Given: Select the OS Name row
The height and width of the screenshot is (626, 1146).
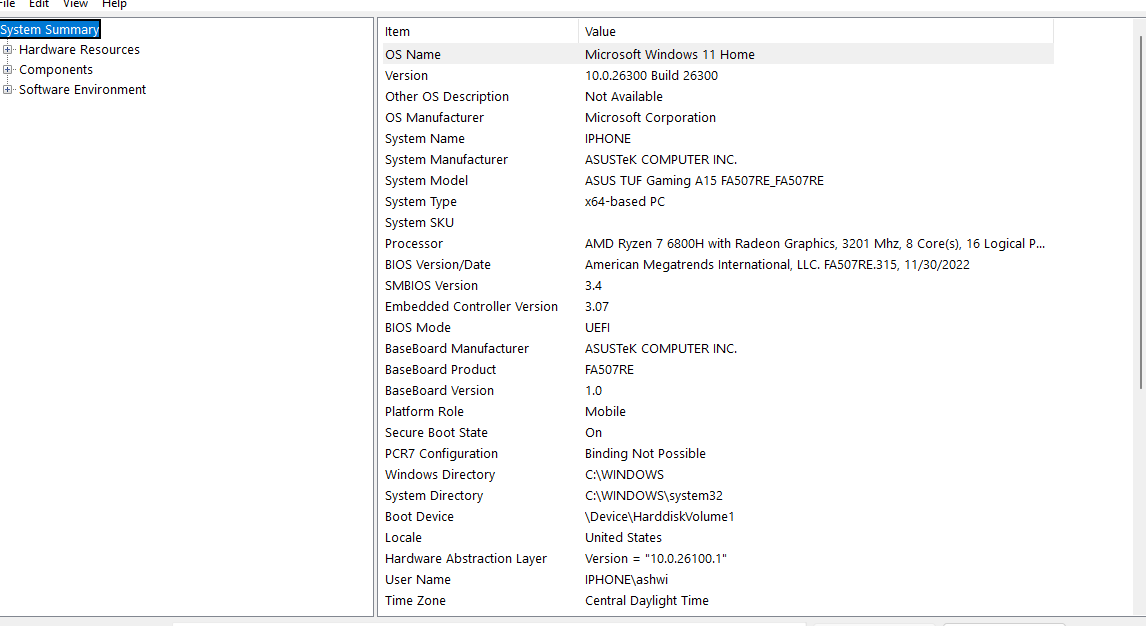Looking at the screenshot, I should (718, 54).
